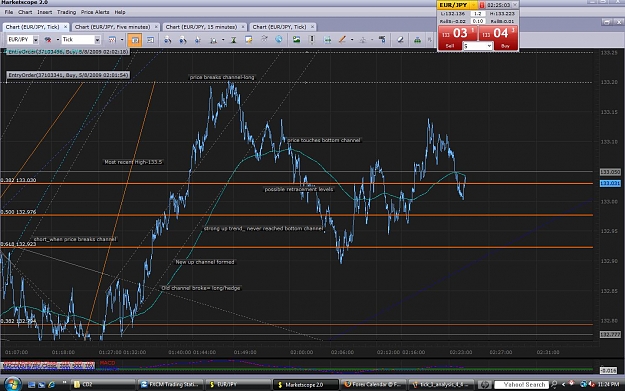Open the amount dropdown between Sell and Buy

[489, 46]
